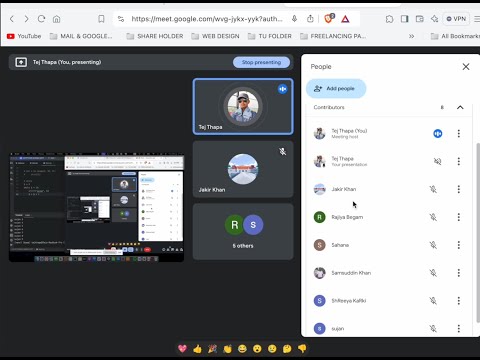Click the Brave Shields icon in address bar
This screenshot has height=360, width=480.
tap(329, 19)
